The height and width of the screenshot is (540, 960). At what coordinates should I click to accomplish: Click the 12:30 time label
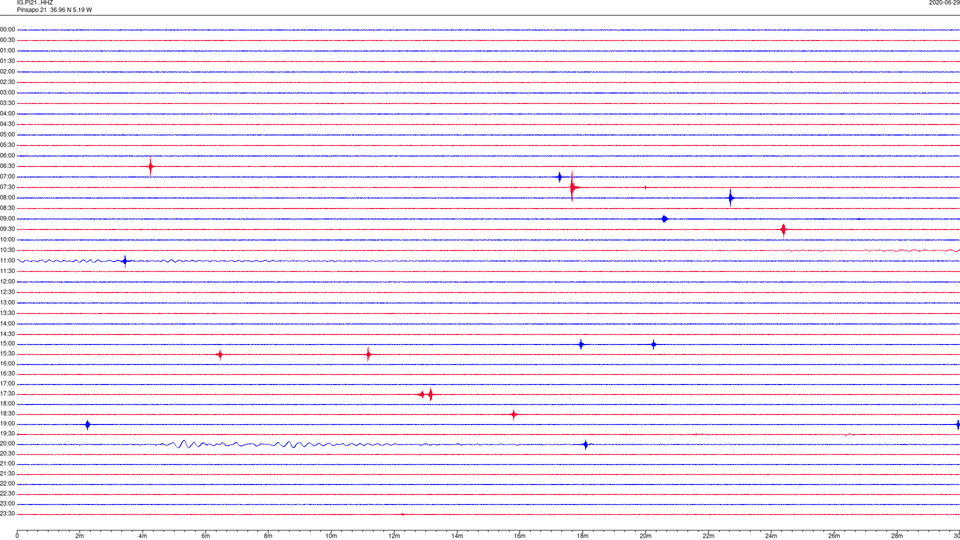coord(7,292)
